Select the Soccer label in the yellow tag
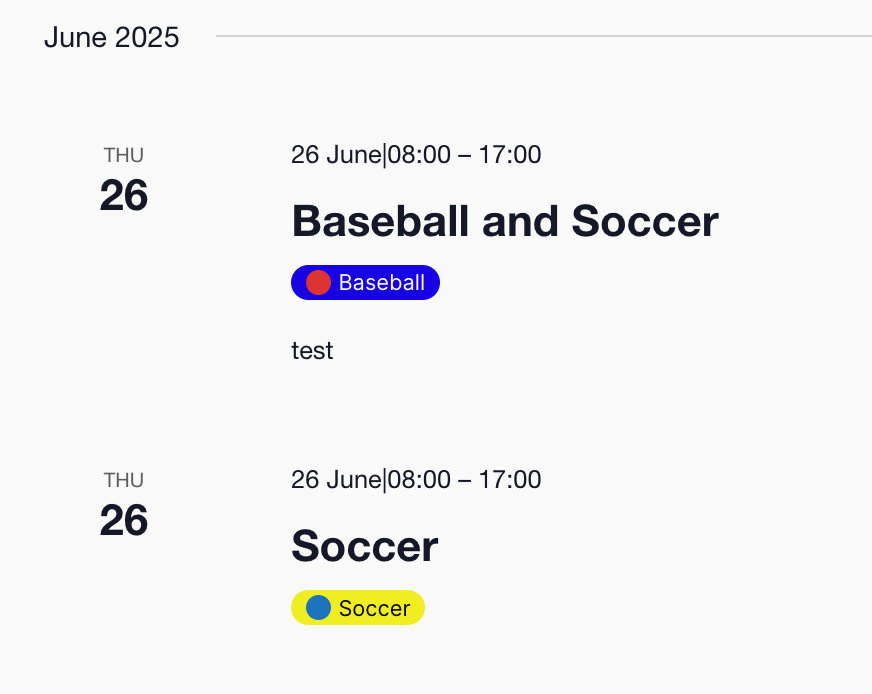Screen dimensions: 872x694 (x=374, y=608)
